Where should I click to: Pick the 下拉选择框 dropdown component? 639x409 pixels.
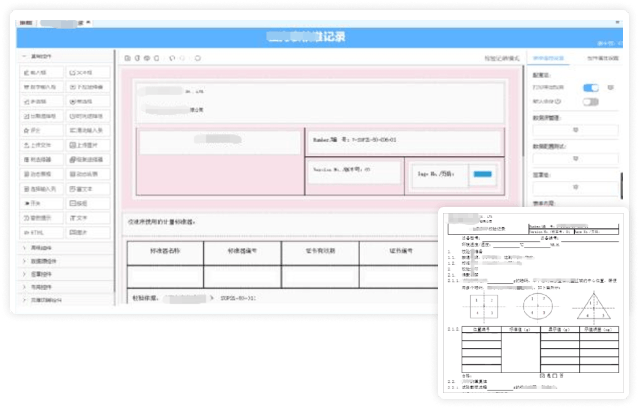[88, 87]
